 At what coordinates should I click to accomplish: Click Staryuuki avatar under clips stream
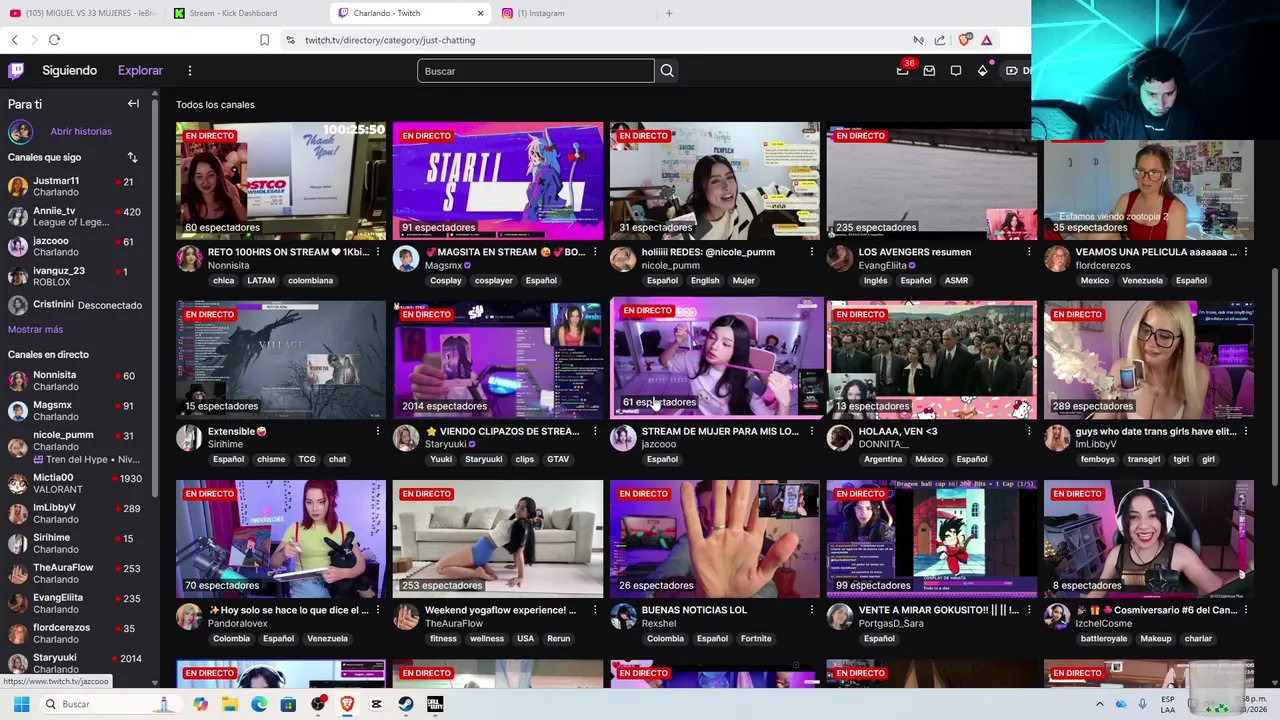(x=406, y=438)
